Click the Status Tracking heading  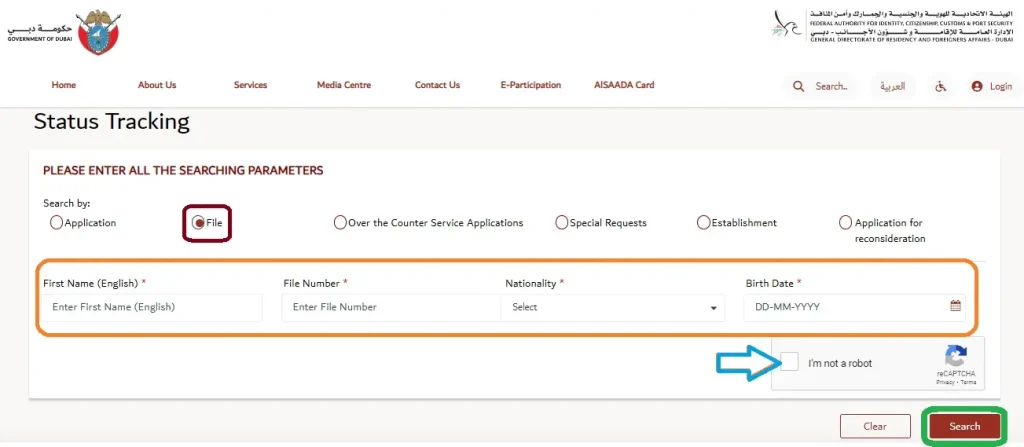[x=112, y=122]
